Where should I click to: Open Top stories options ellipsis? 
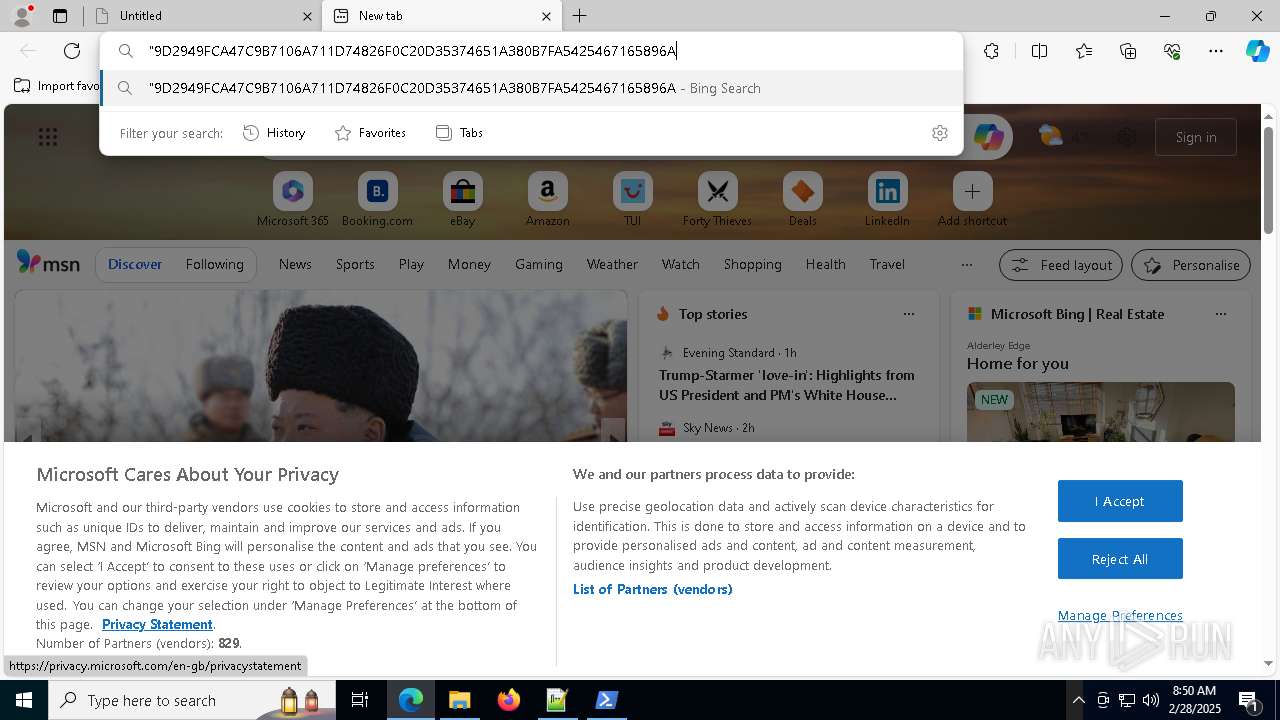[x=908, y=314]
